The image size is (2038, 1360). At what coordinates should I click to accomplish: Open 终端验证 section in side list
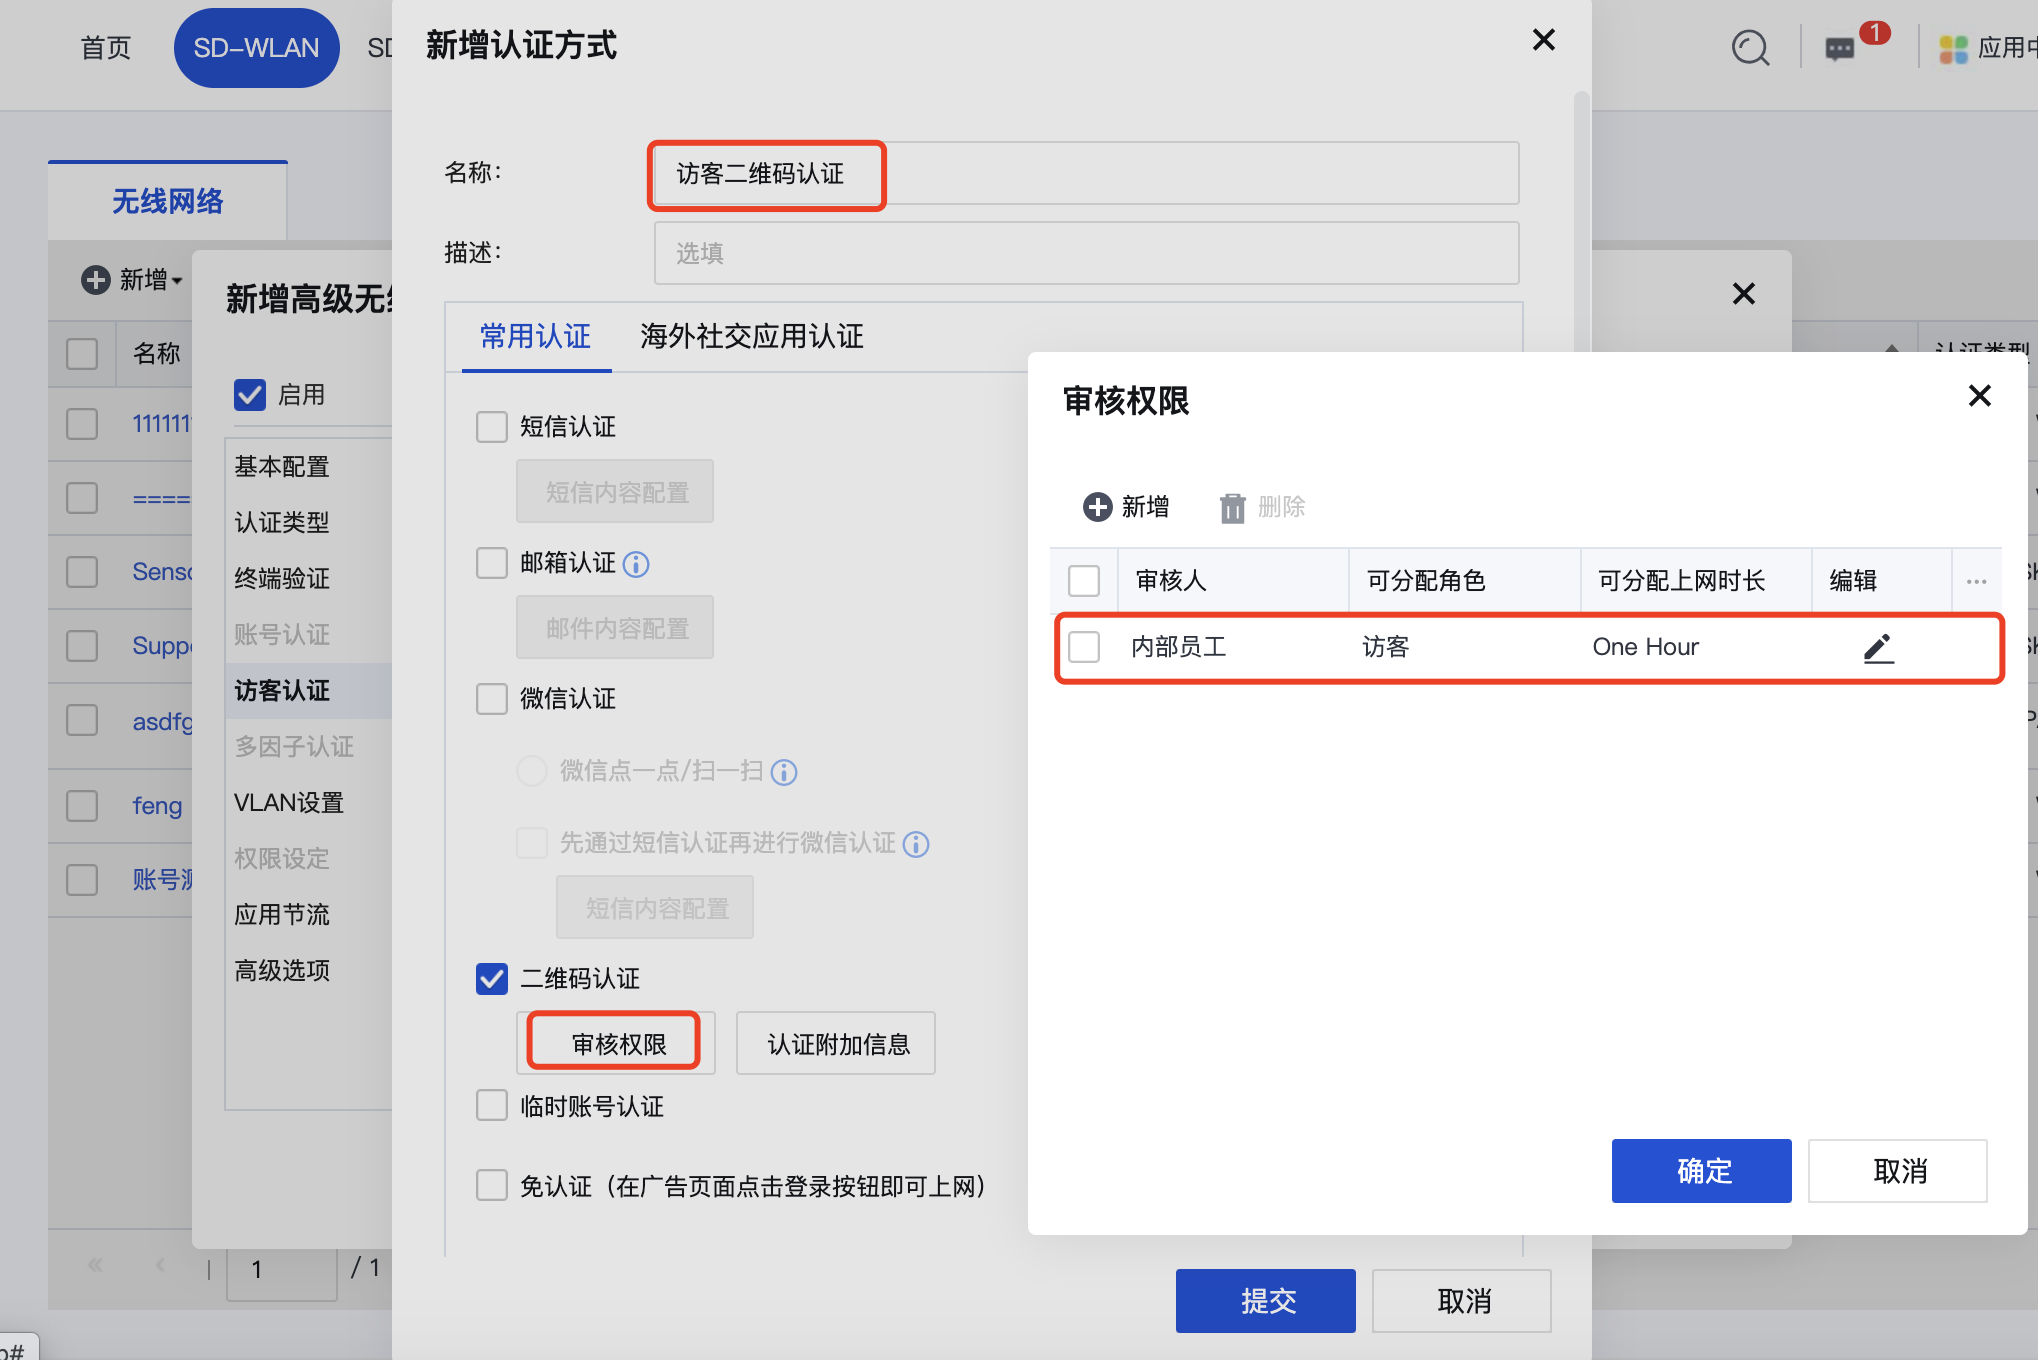pyautogui.click(x=282, y=579)
